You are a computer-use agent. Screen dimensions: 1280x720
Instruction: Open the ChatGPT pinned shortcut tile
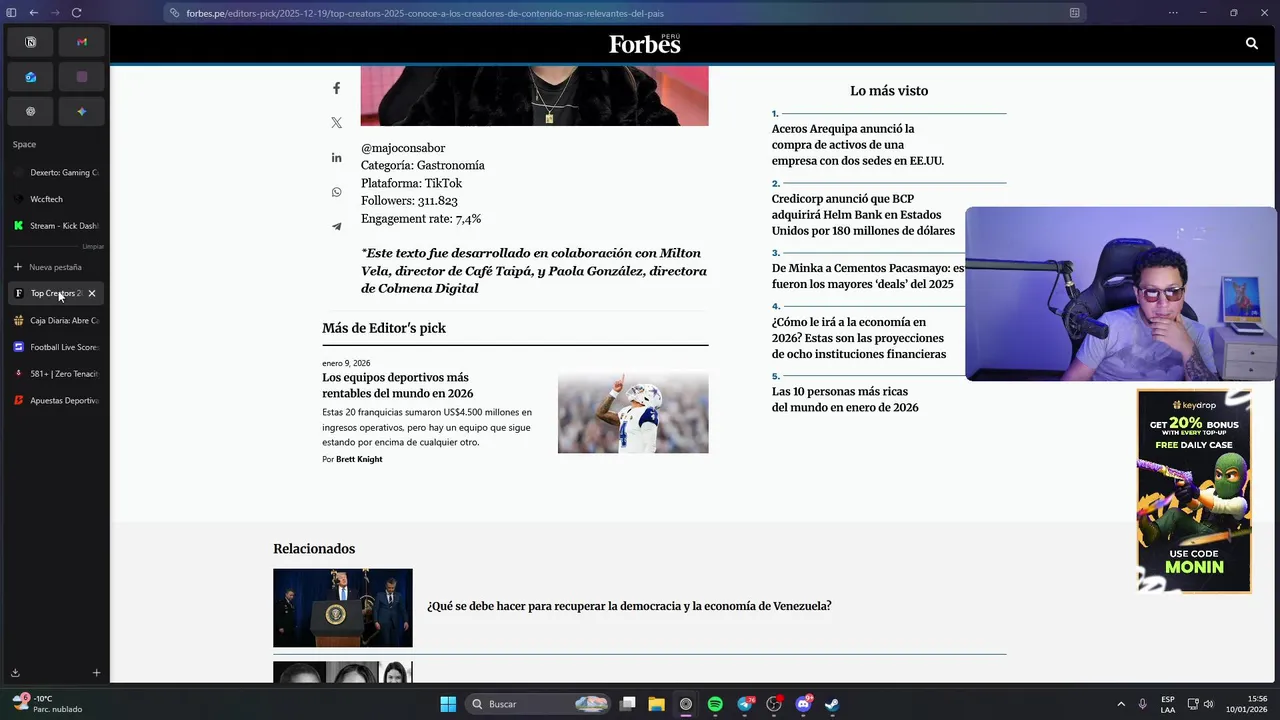pyautogui.click(x=30, y=112)
